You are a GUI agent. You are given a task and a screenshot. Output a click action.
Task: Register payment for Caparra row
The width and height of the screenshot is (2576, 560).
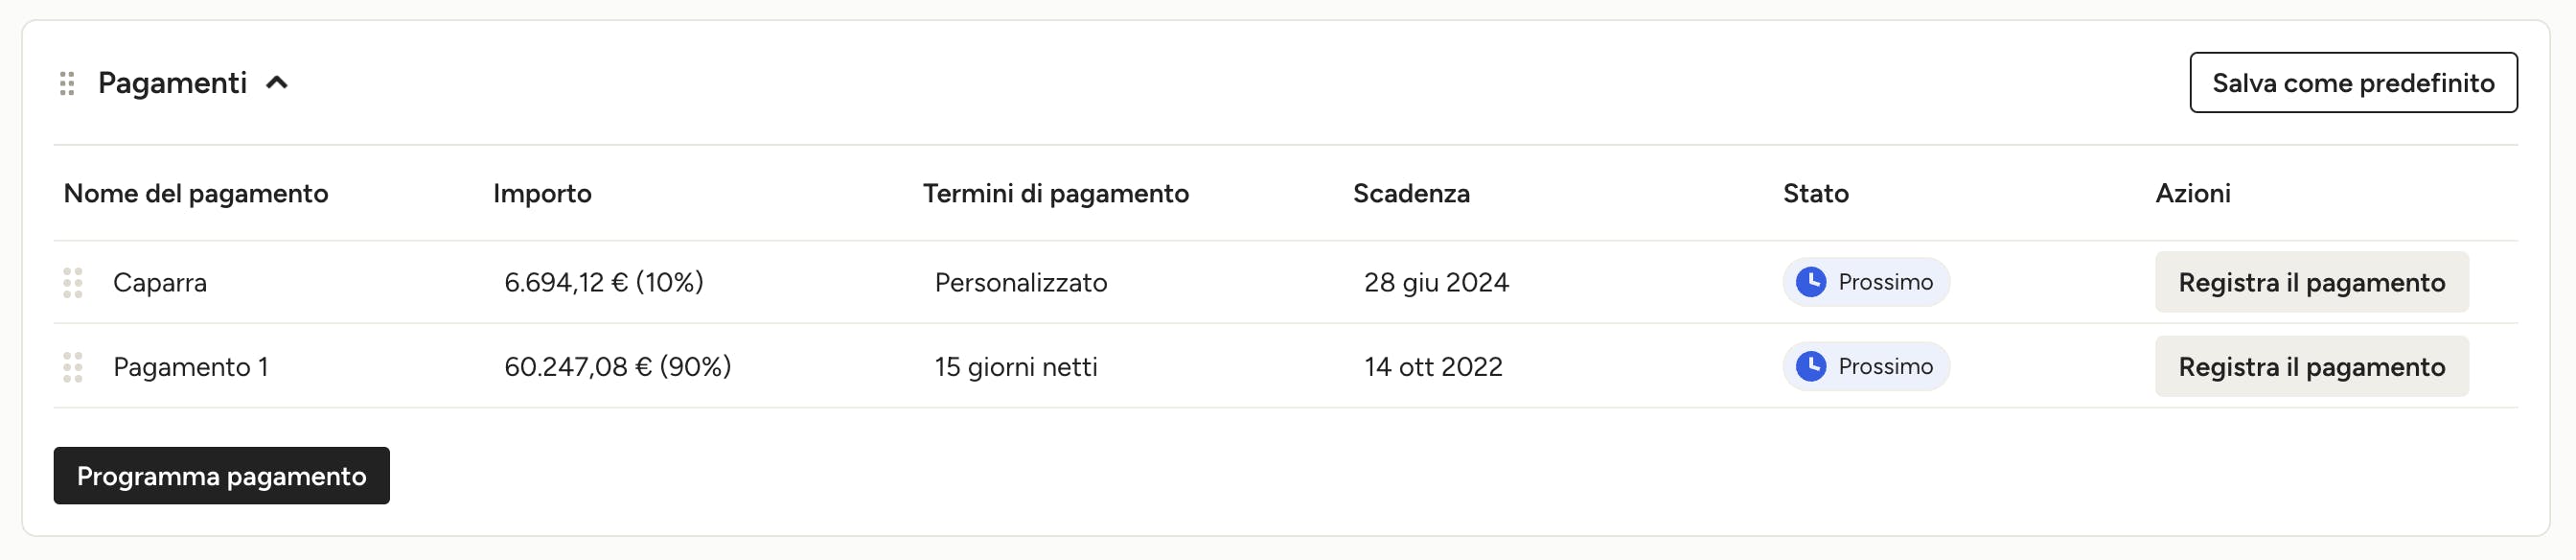[x=2311, y=282]
